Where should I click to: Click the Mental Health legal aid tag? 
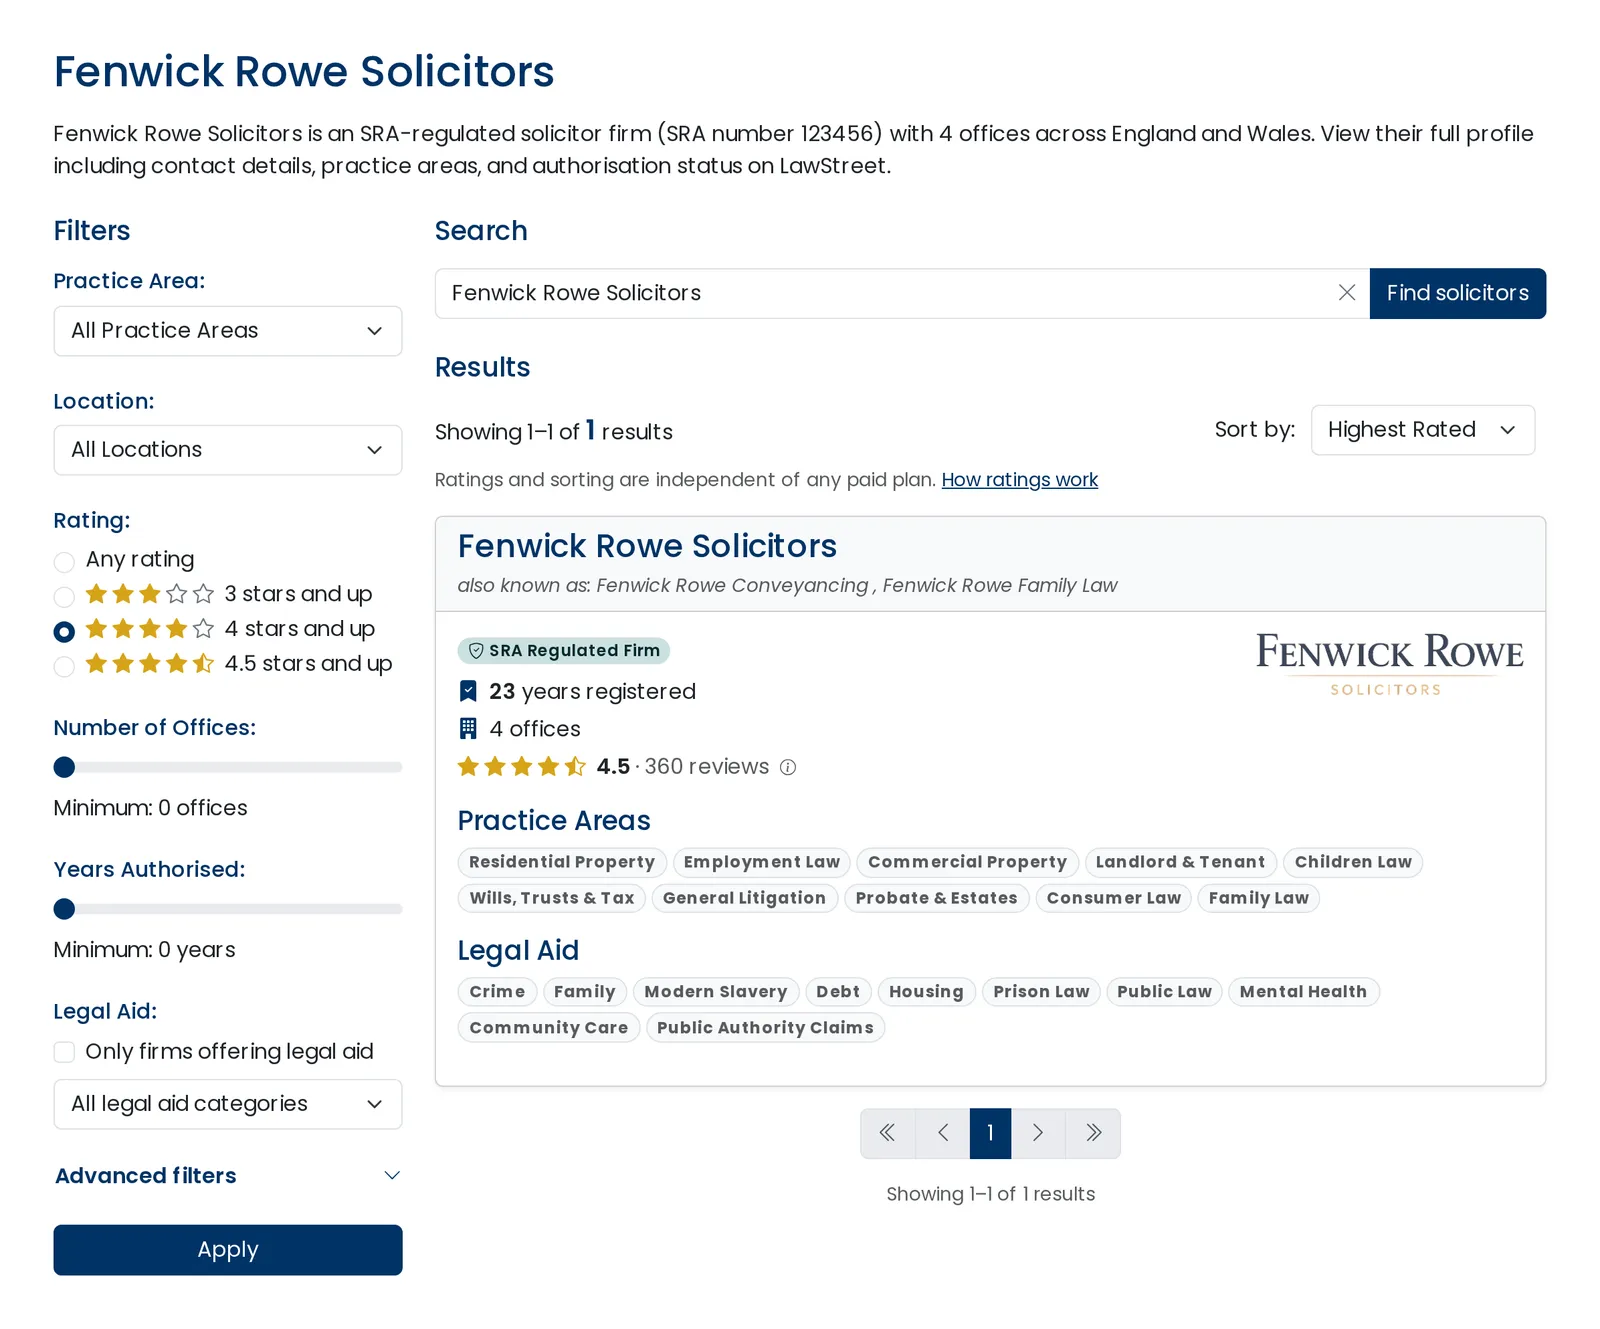[1303, 992]
